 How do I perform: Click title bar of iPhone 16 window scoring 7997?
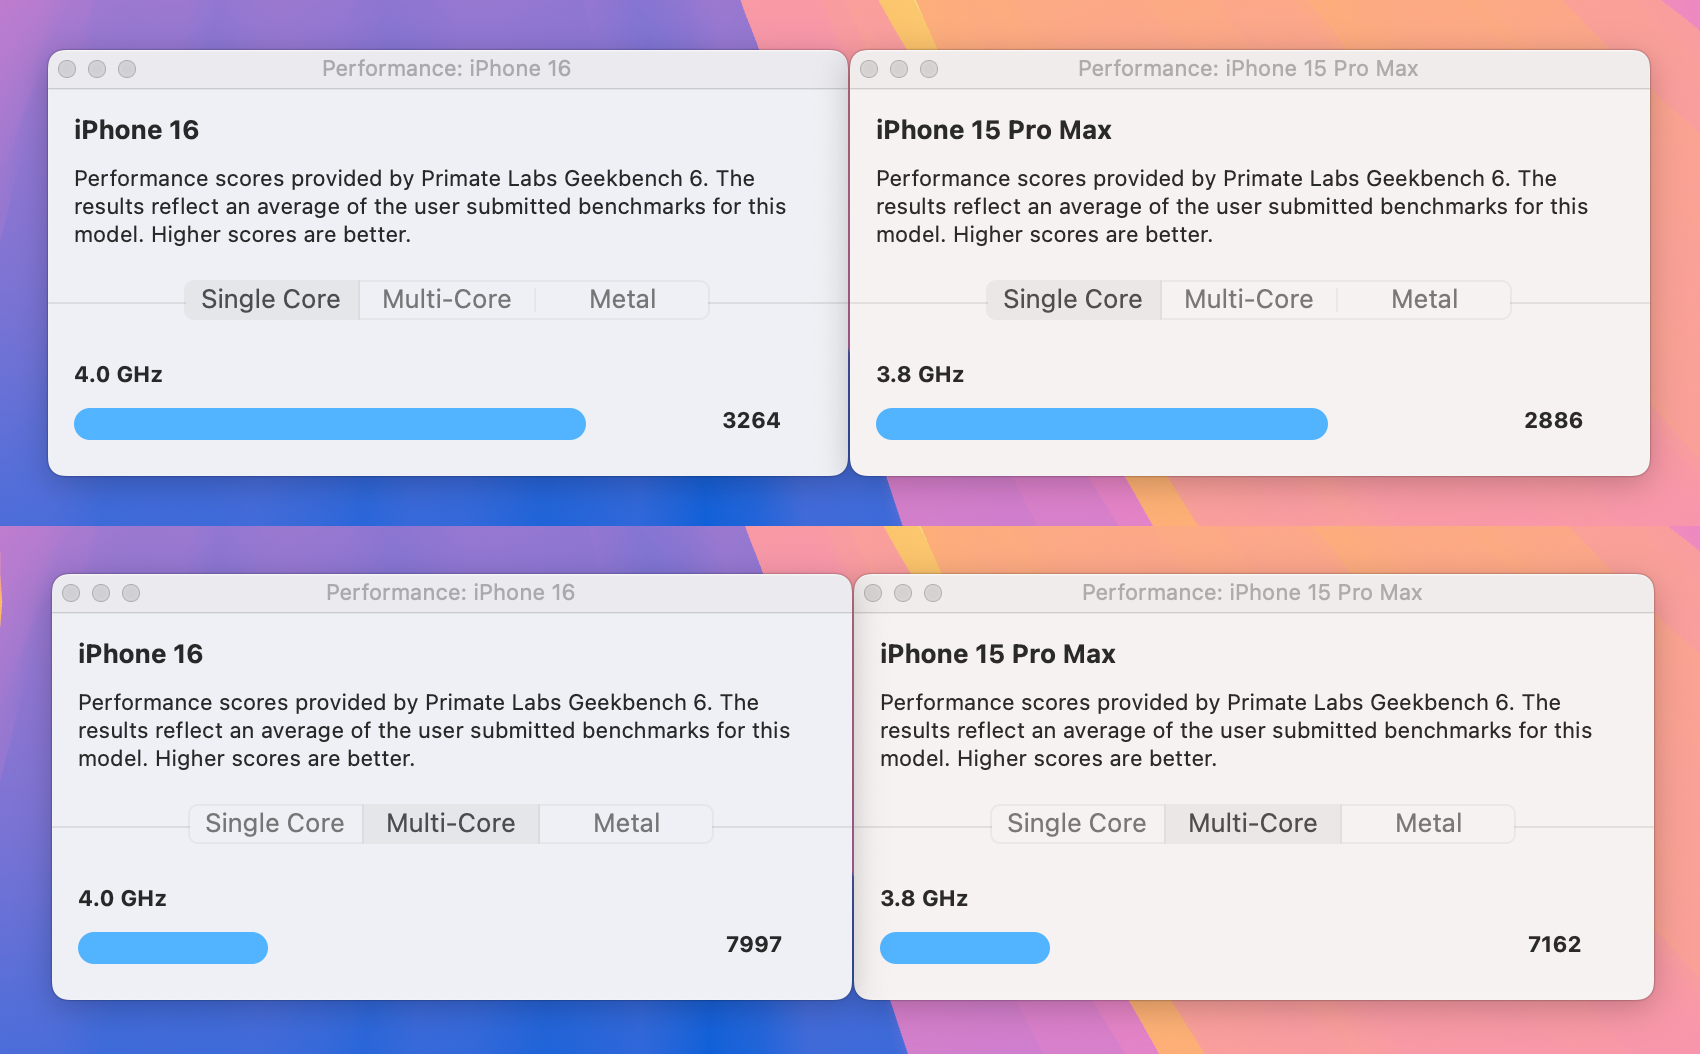450,593
